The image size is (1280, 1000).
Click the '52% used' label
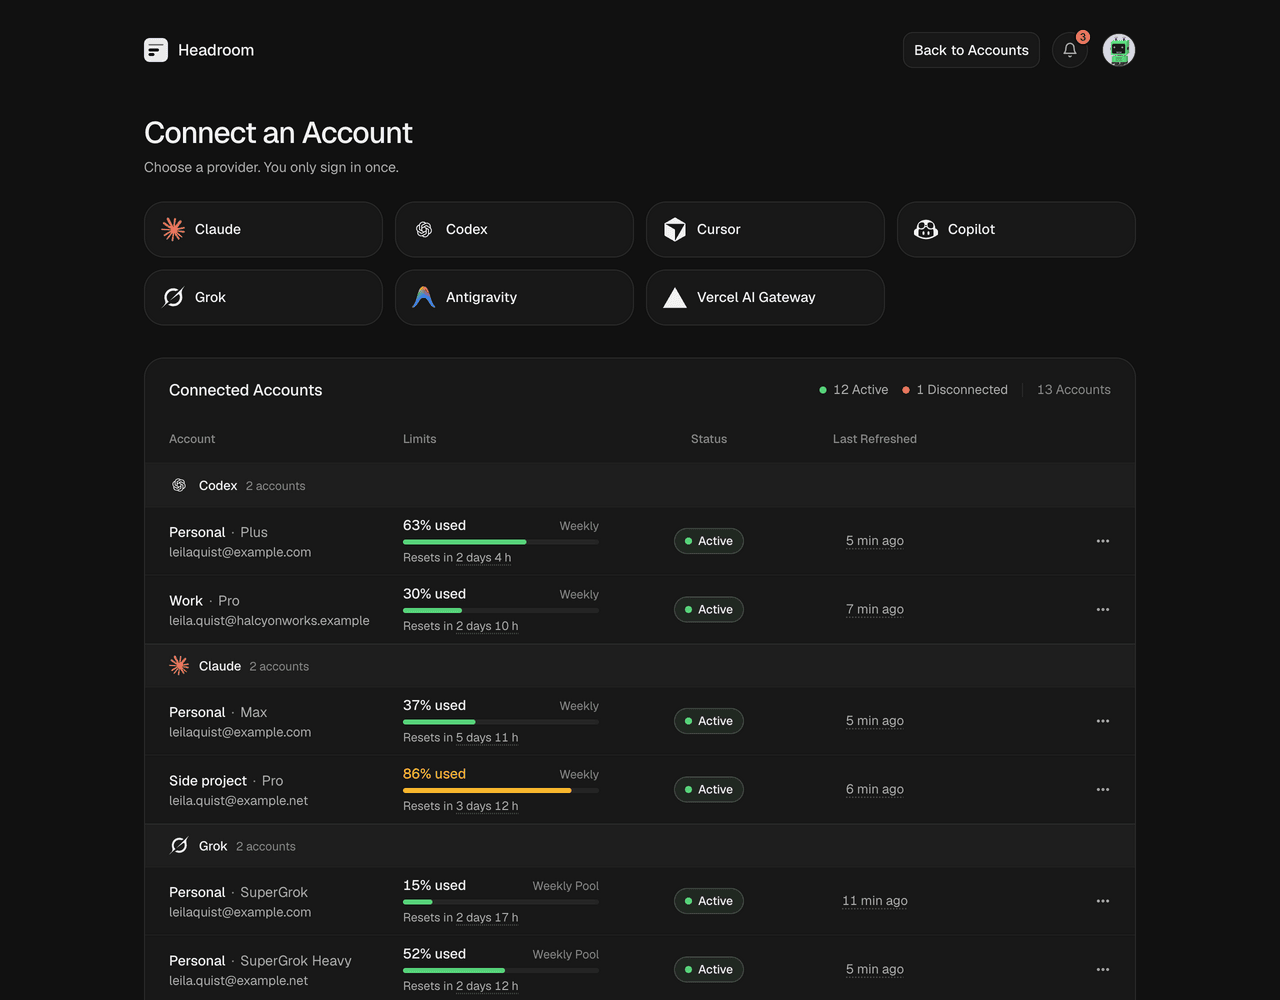[x=435, y=954]
